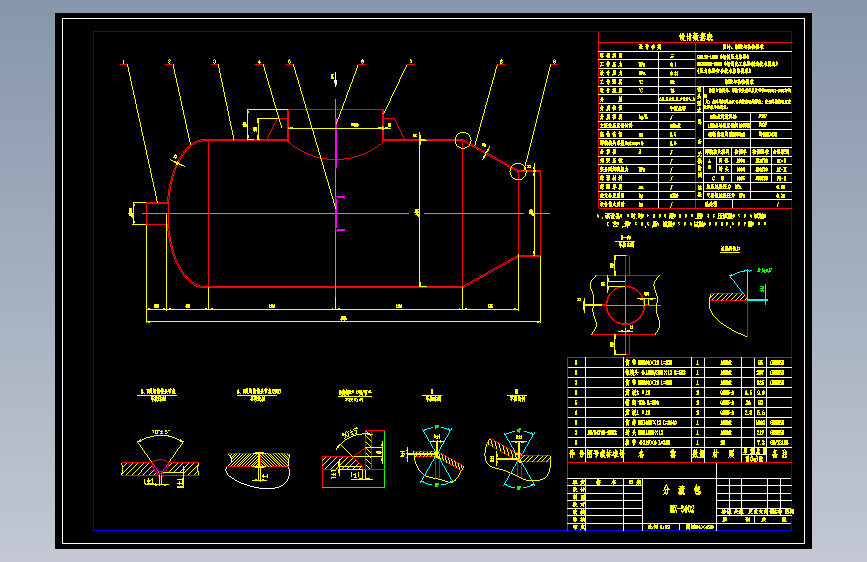
Task: Click the left elliptical head of the vessel
Action: click(186, 214)
